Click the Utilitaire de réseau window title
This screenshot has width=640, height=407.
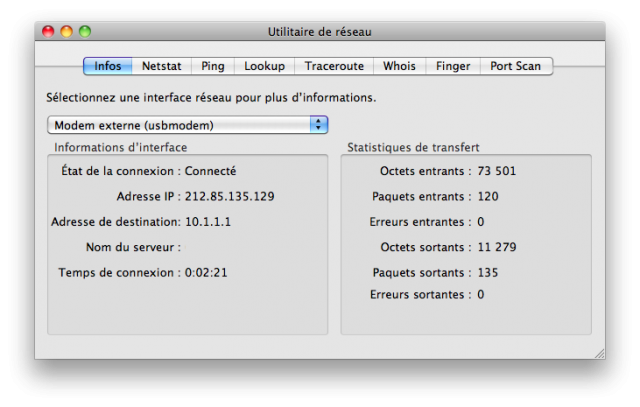tap(320, 32)
